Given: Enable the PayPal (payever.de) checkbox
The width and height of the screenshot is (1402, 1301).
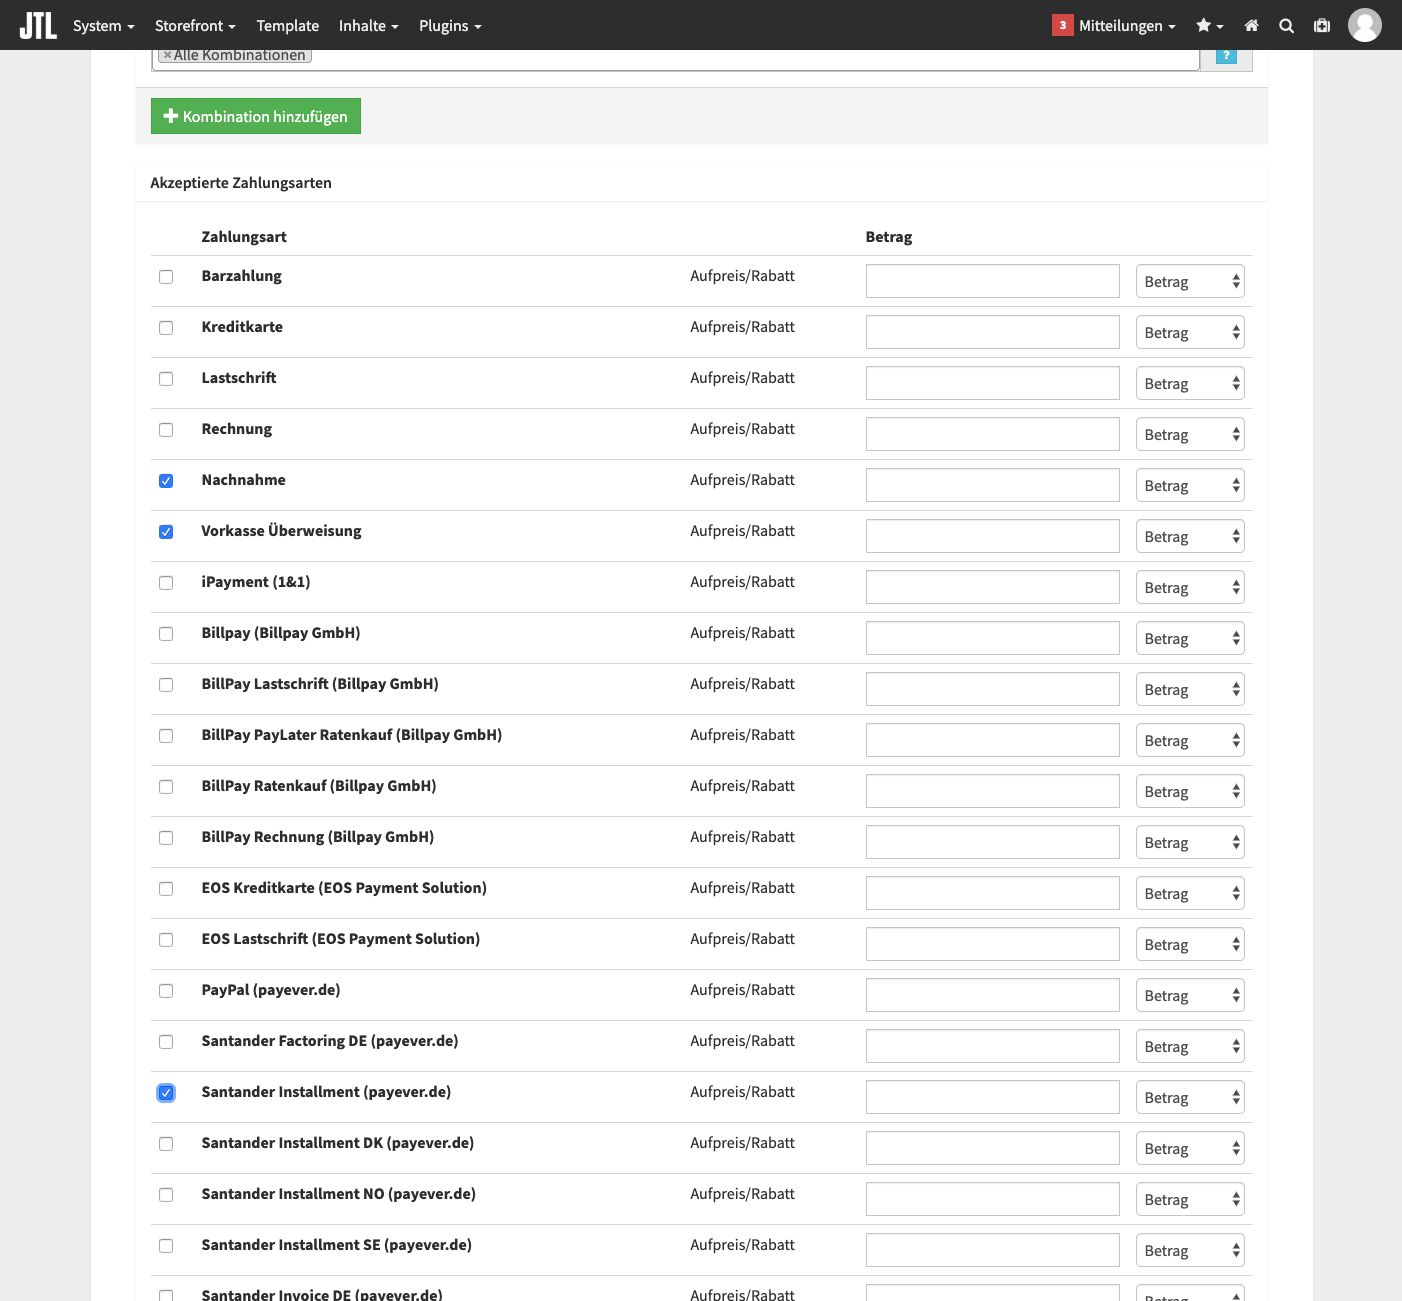Looking at the screenshot, I should [166, 991].
